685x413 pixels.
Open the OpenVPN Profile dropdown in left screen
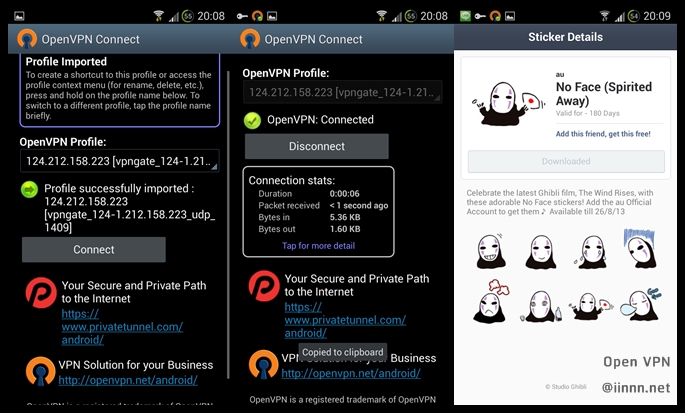pos(119,161)
